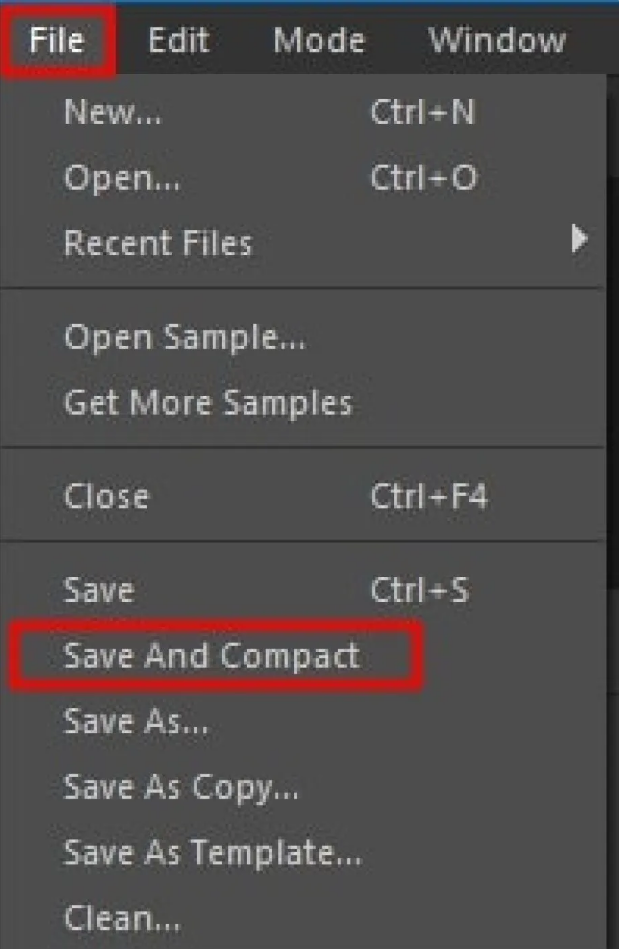620x949 pixels.
Task: Select Close in the File menu
Action: pyautogui.click(x=106, y=497)
